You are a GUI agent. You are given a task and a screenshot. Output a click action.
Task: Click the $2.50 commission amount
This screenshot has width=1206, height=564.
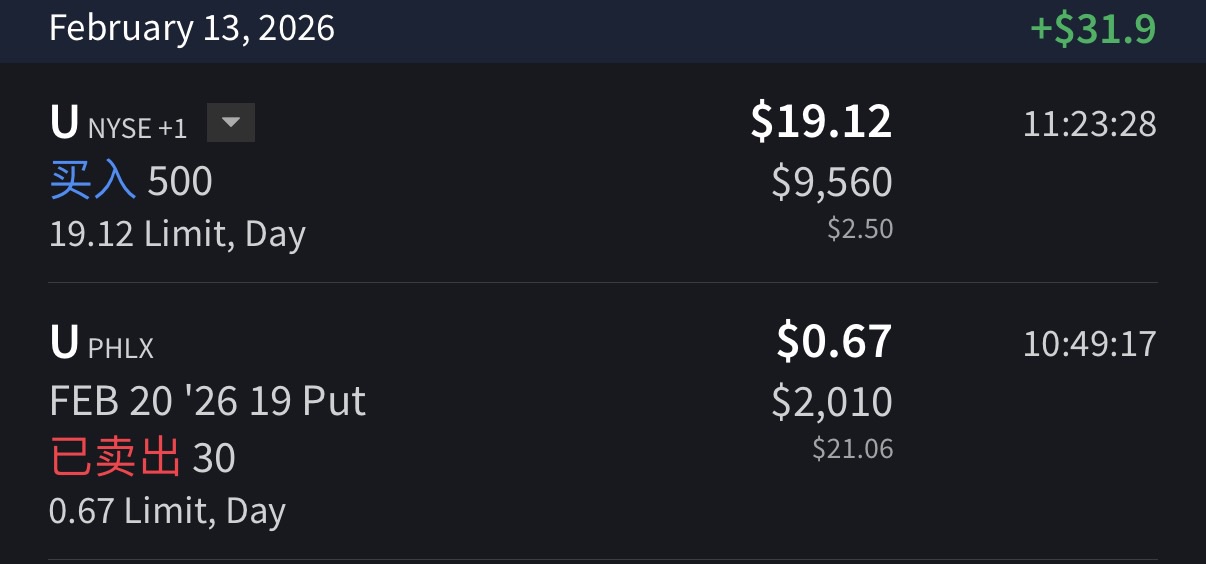click(860, 229)
